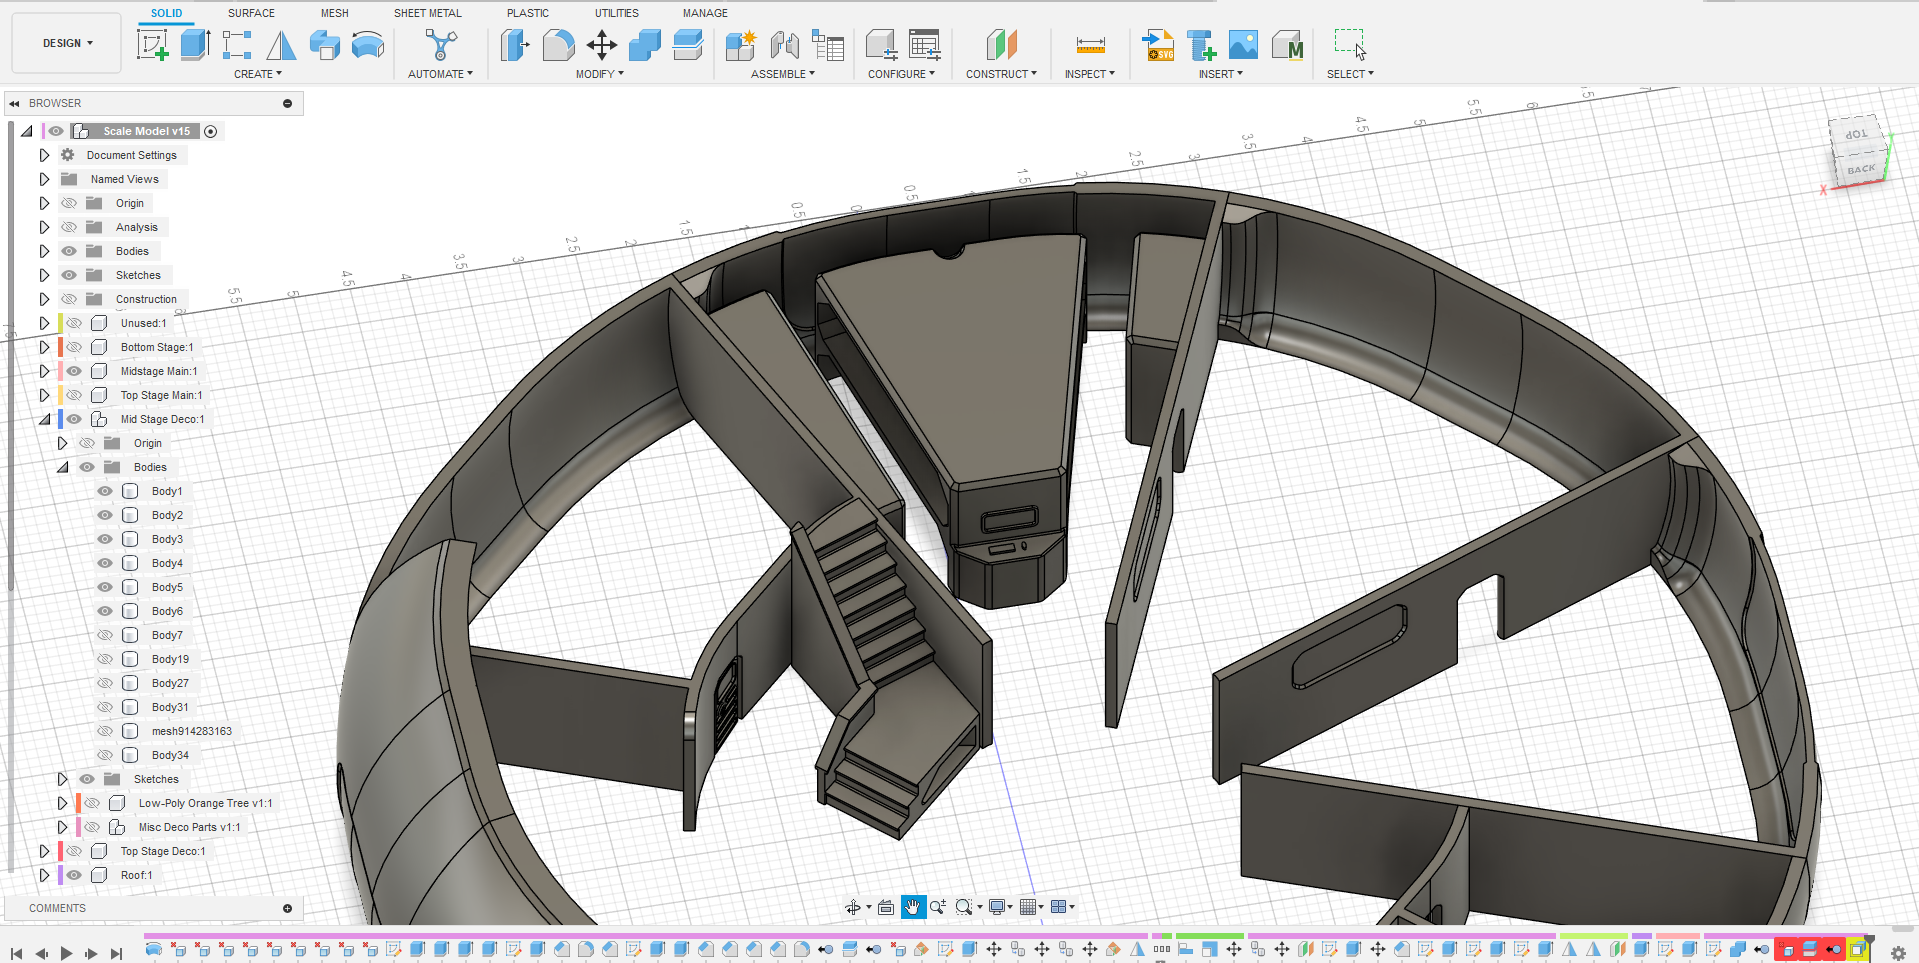Click the ViewCube BACK face

(x=1861, y=169)
